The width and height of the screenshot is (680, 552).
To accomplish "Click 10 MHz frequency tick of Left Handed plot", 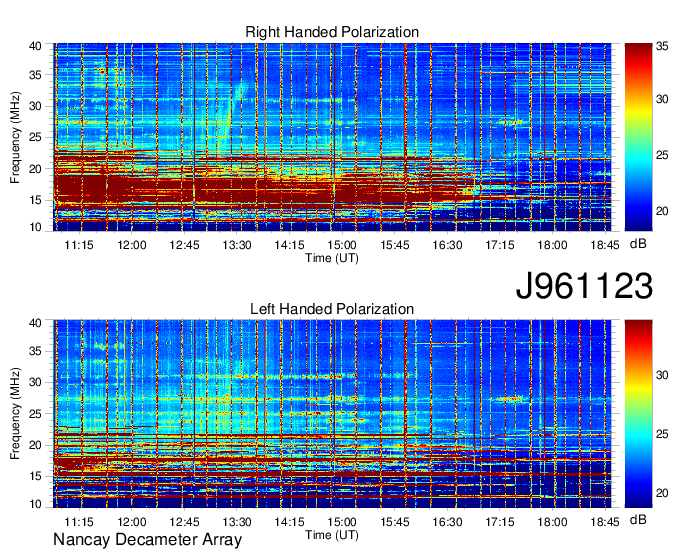I will click(x=35, y=504).
